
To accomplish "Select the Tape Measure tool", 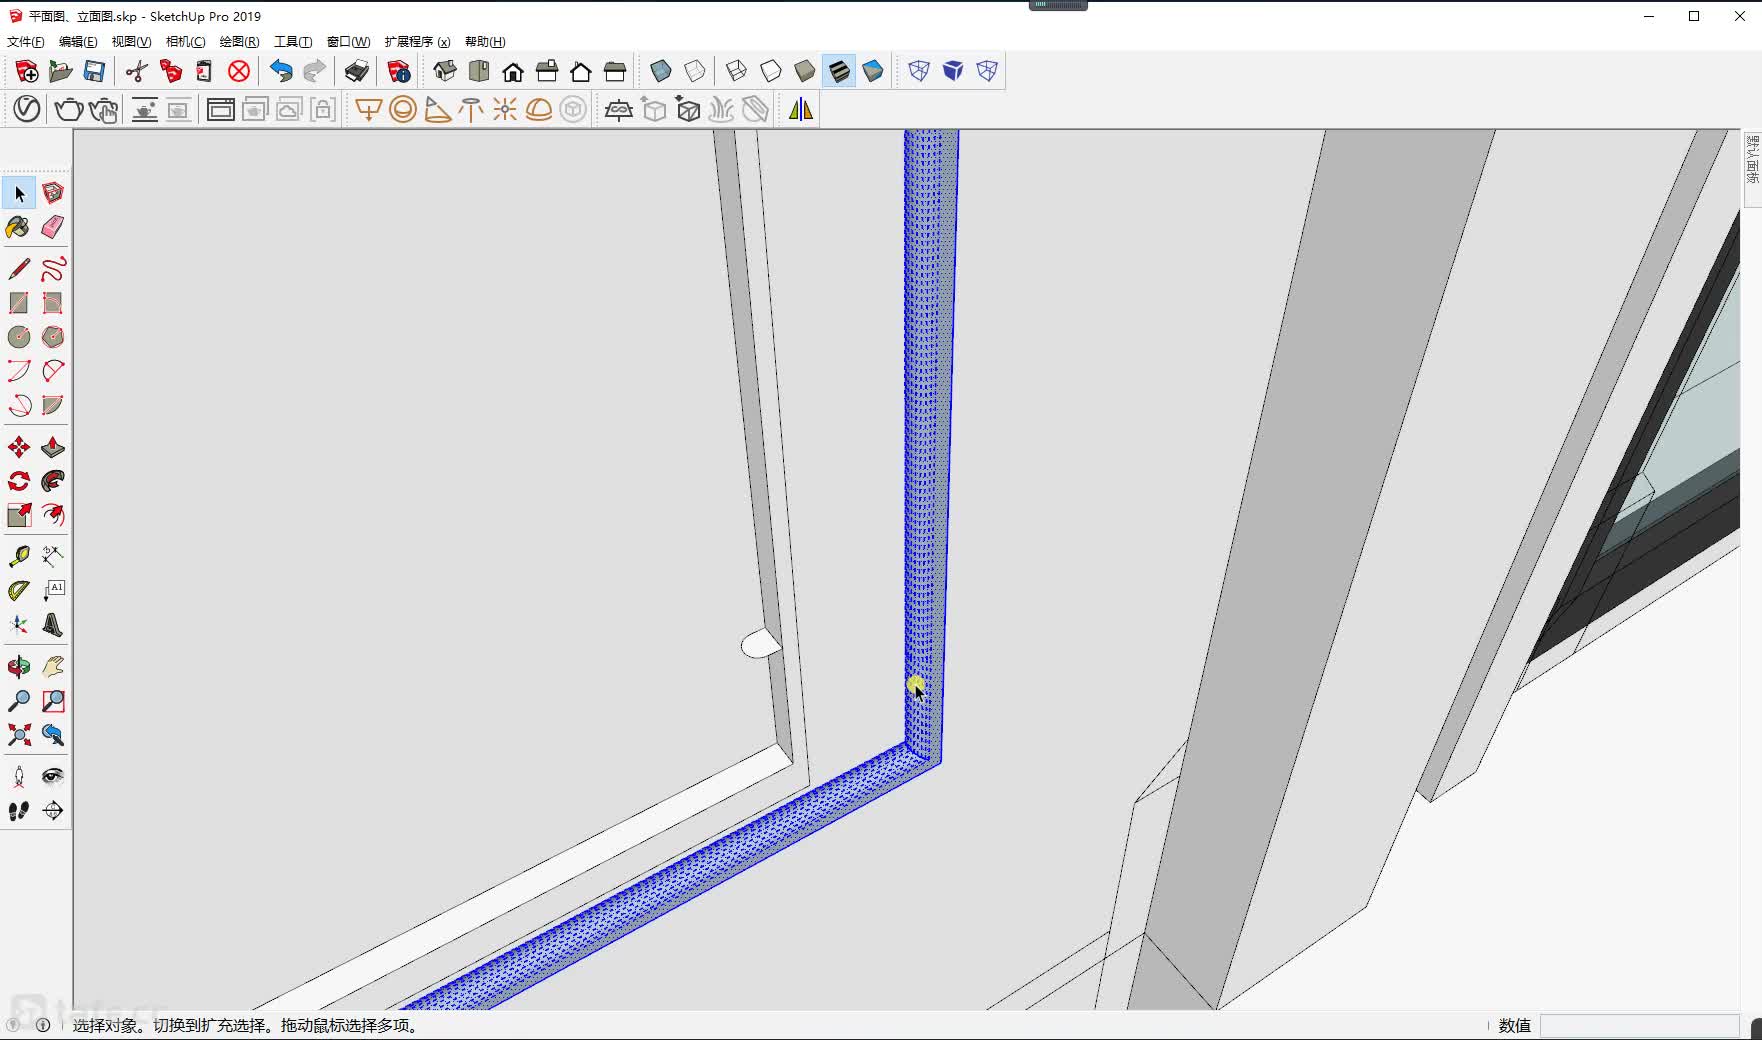I will pyautogui.click(x=19, y=556).
